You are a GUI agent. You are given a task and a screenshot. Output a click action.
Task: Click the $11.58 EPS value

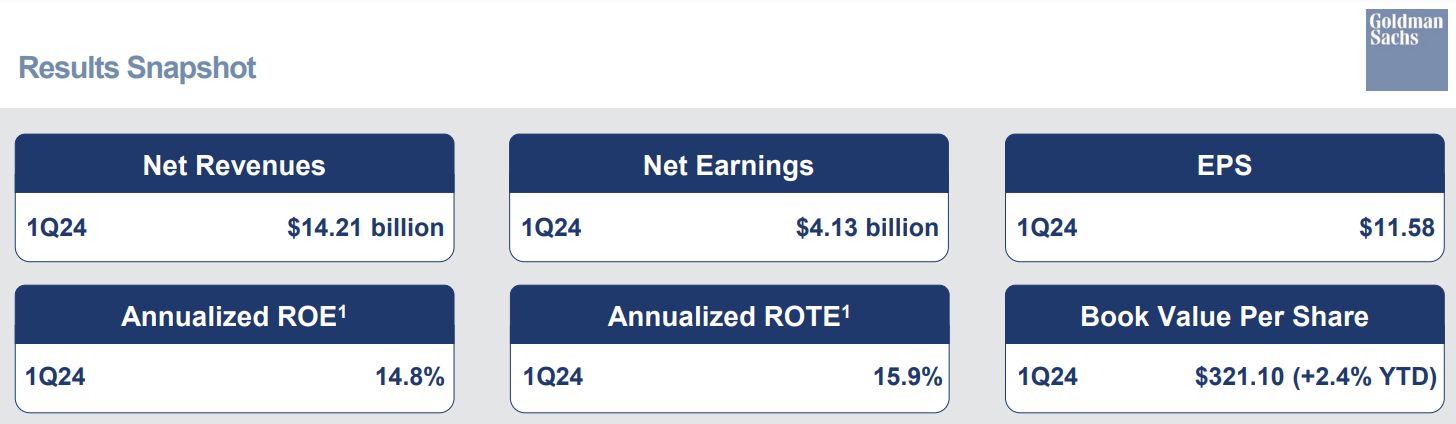1397,228
